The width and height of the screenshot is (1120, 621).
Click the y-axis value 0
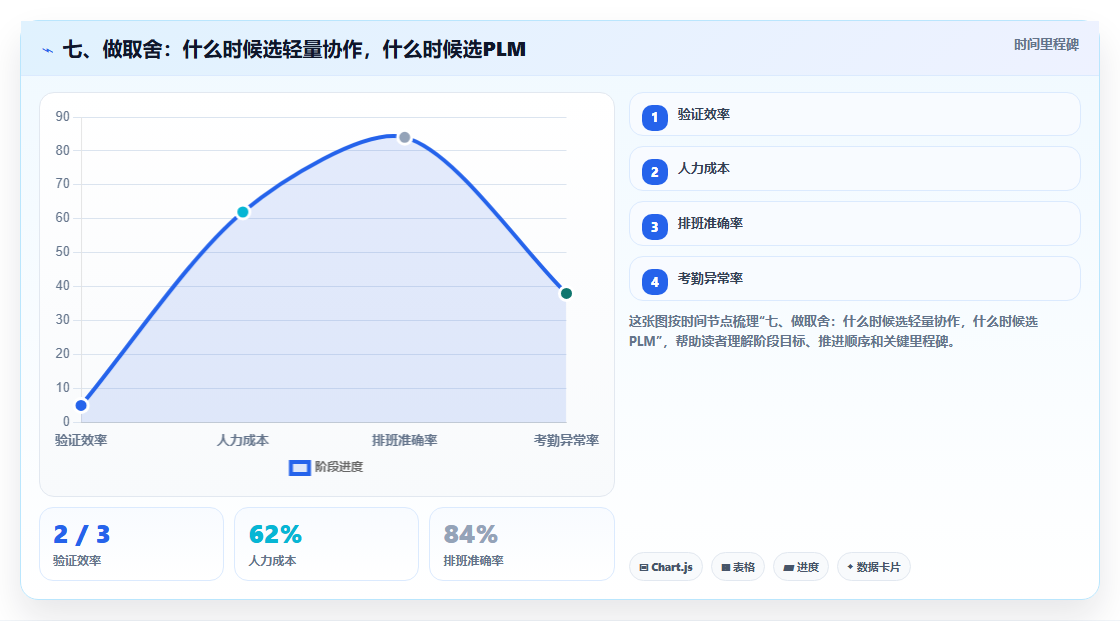(x=66, y=422)
